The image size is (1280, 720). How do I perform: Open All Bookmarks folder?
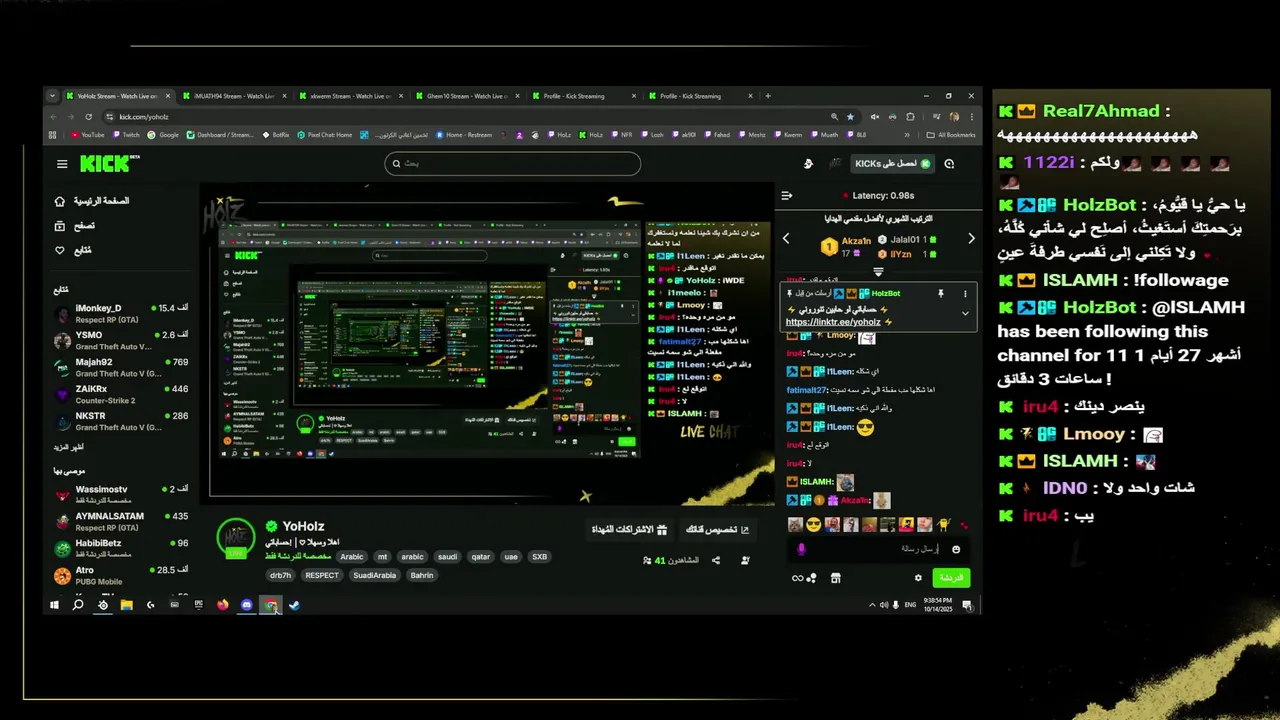pos(951,135)
